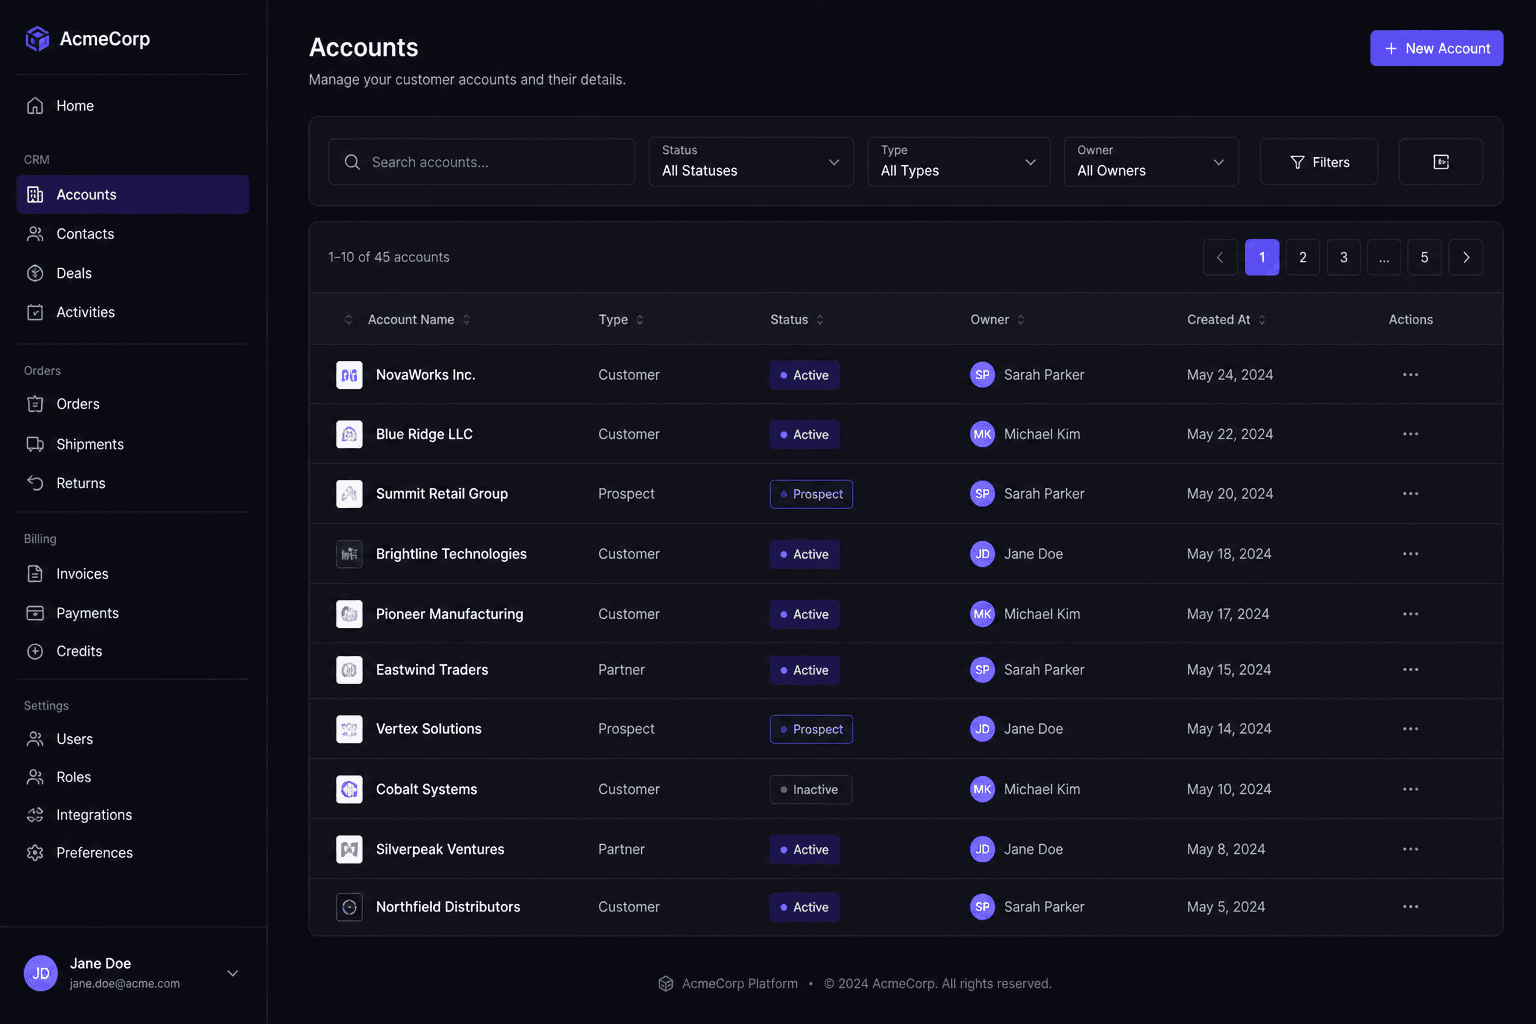The image size is (1536, 1024).
Task: Click the Silverpeak Ventures logo thumbnail
Action: point(349,849)
